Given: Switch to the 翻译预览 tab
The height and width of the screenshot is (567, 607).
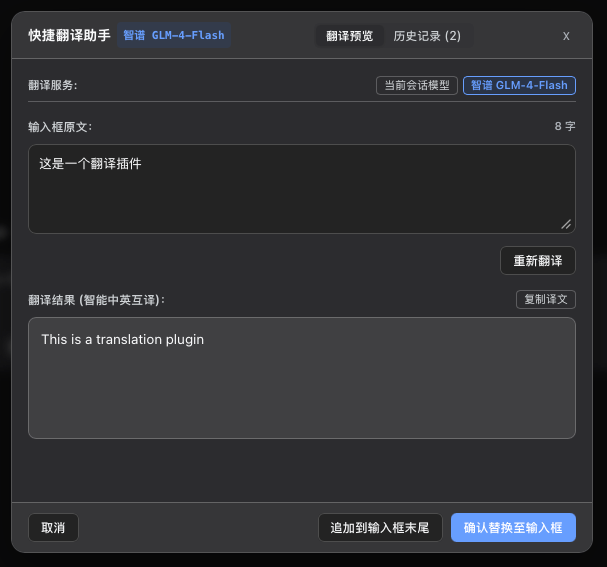Looking at the screenshot, I should tap(350, 36).
